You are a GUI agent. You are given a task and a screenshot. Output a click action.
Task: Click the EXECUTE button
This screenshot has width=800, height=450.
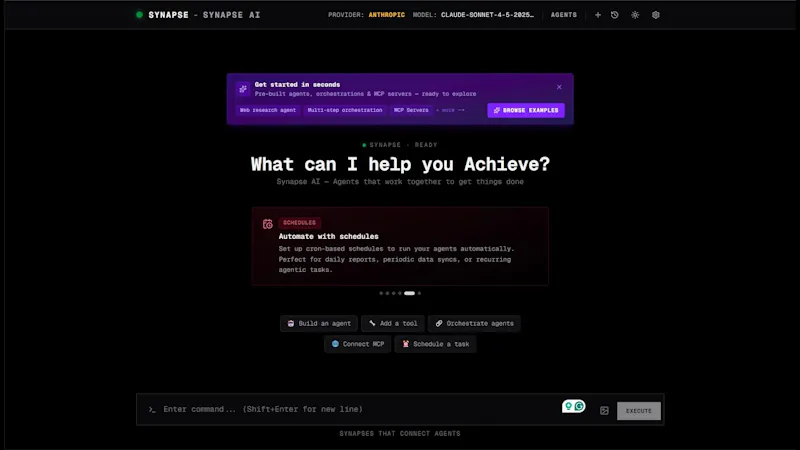pyautogui.click(x=639, y=411)
